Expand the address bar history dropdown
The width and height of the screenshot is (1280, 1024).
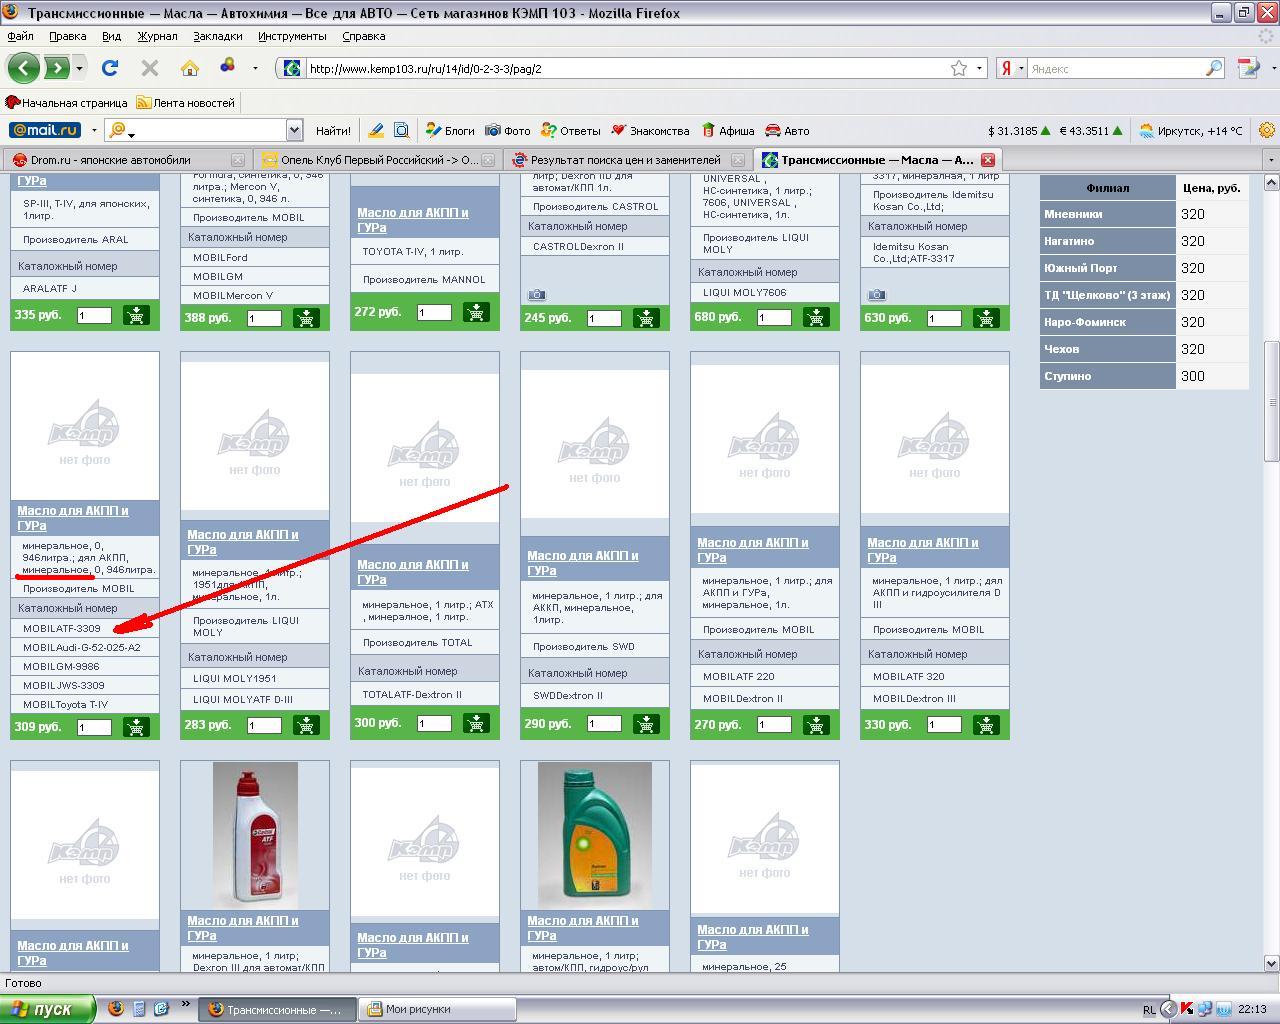coord(980,68)
